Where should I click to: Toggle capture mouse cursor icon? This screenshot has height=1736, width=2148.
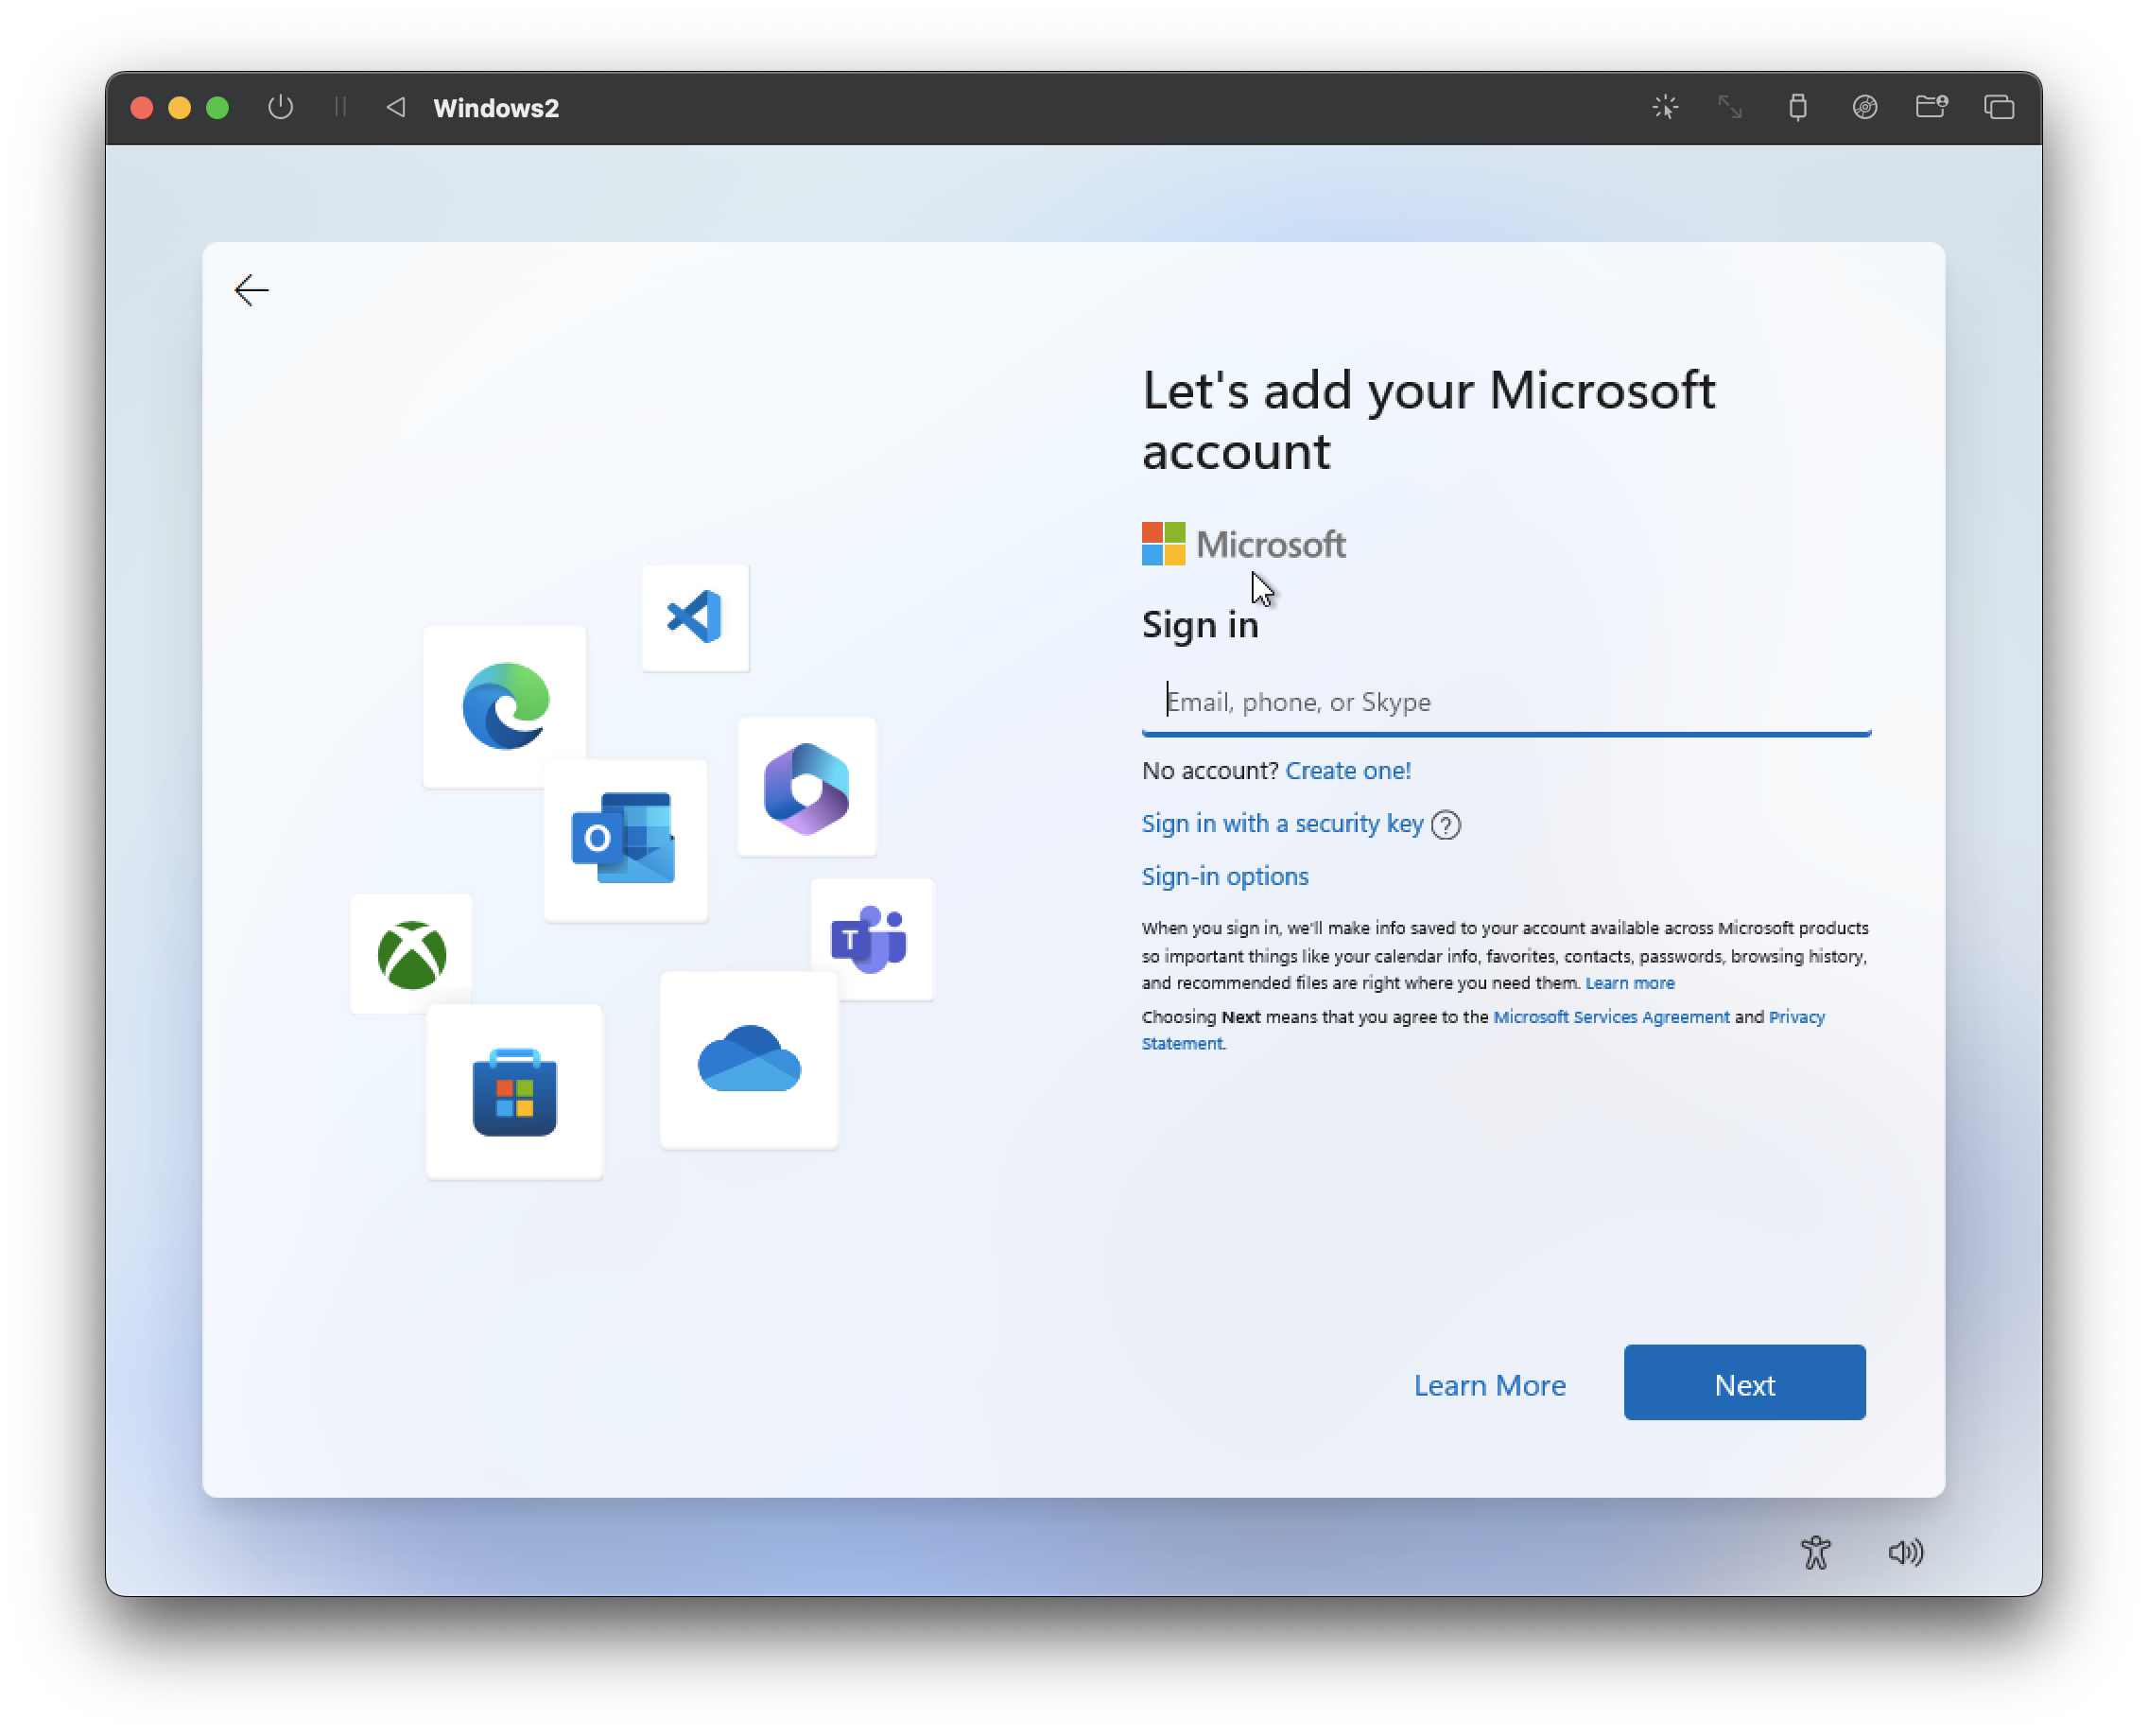click(x=1665, y=107)
